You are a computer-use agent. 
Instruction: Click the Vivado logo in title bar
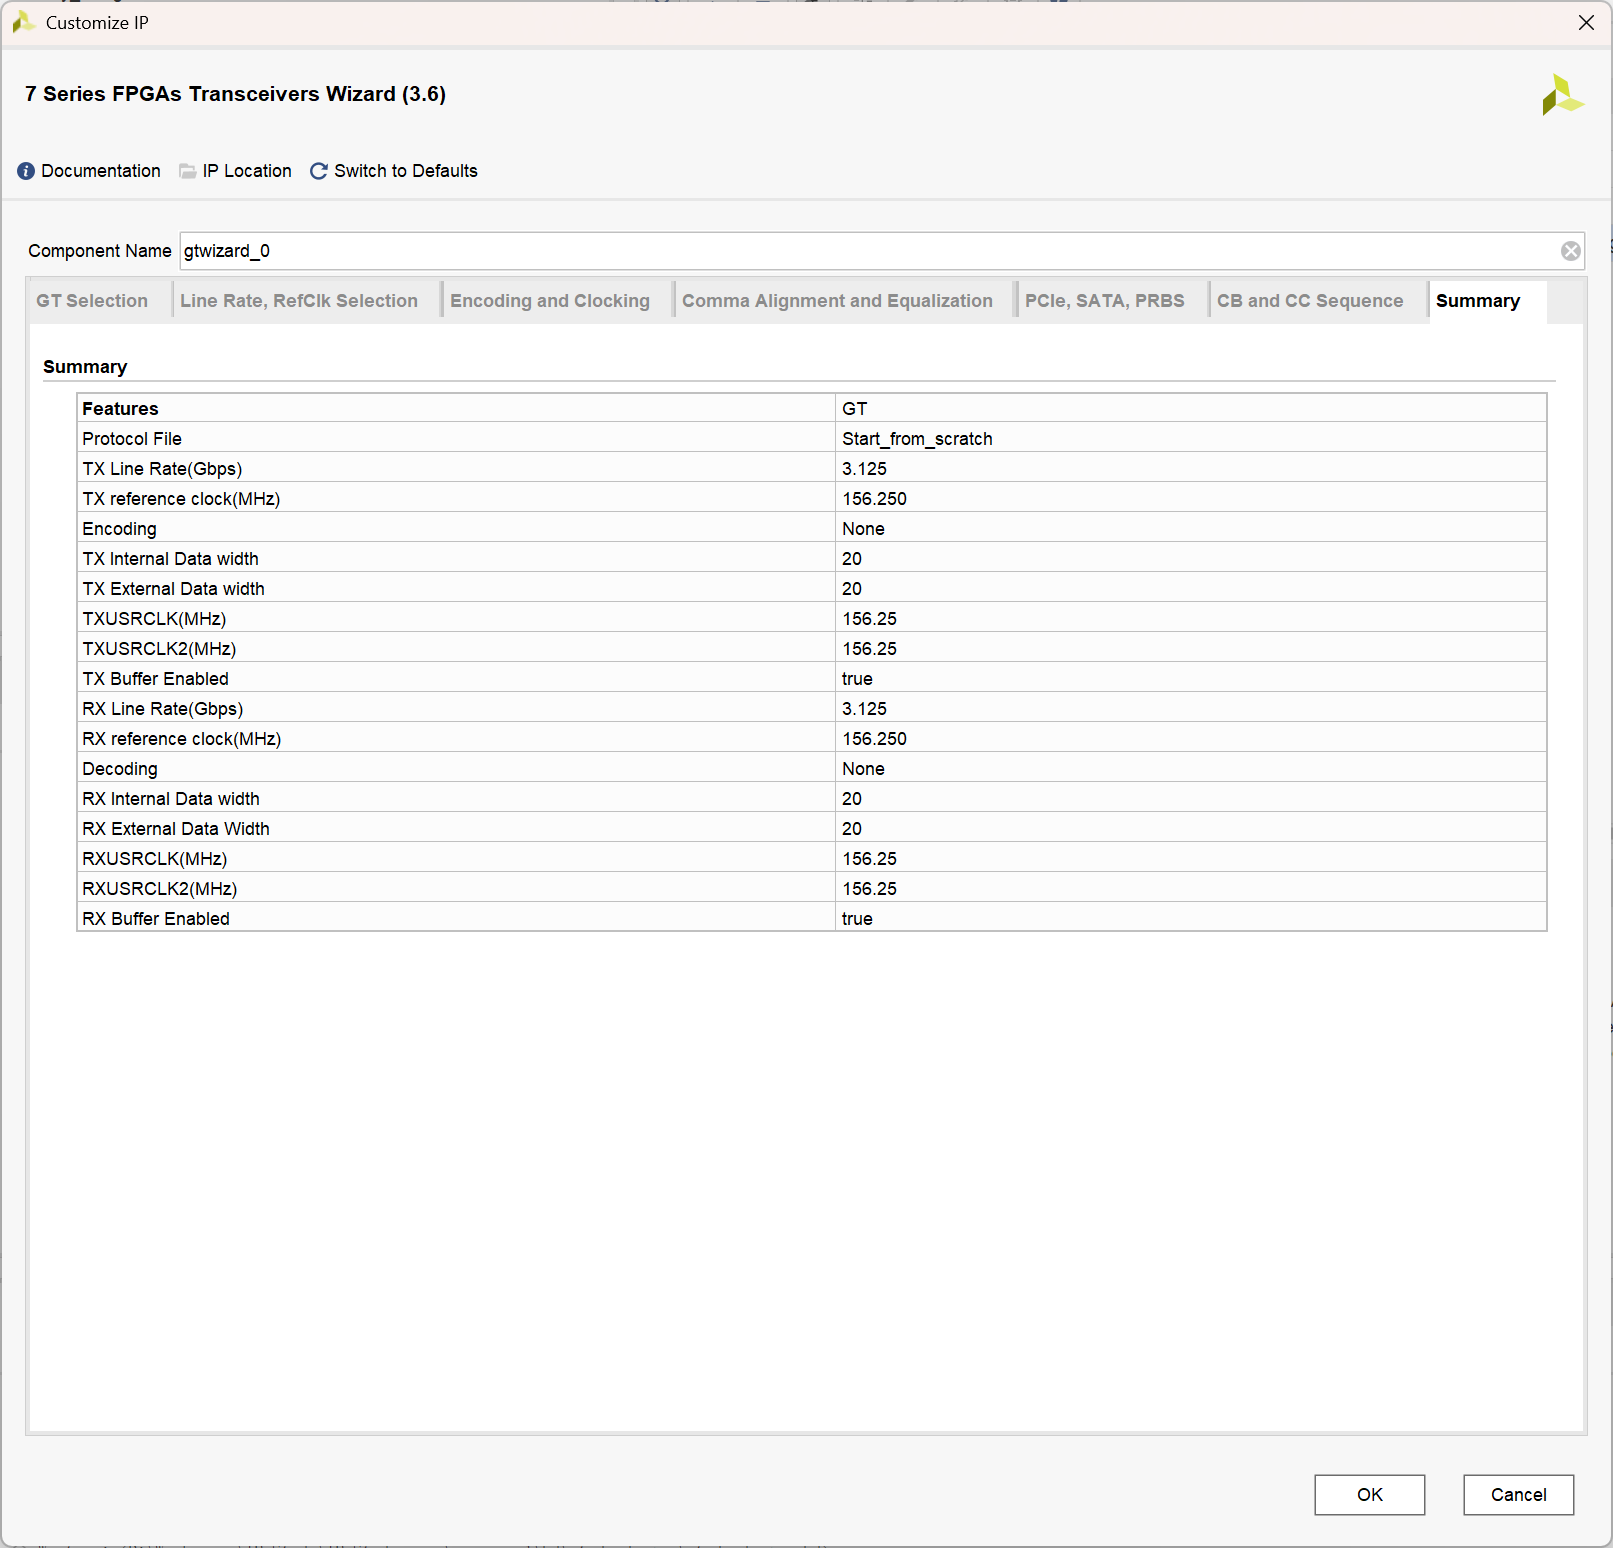coord(23,22)
